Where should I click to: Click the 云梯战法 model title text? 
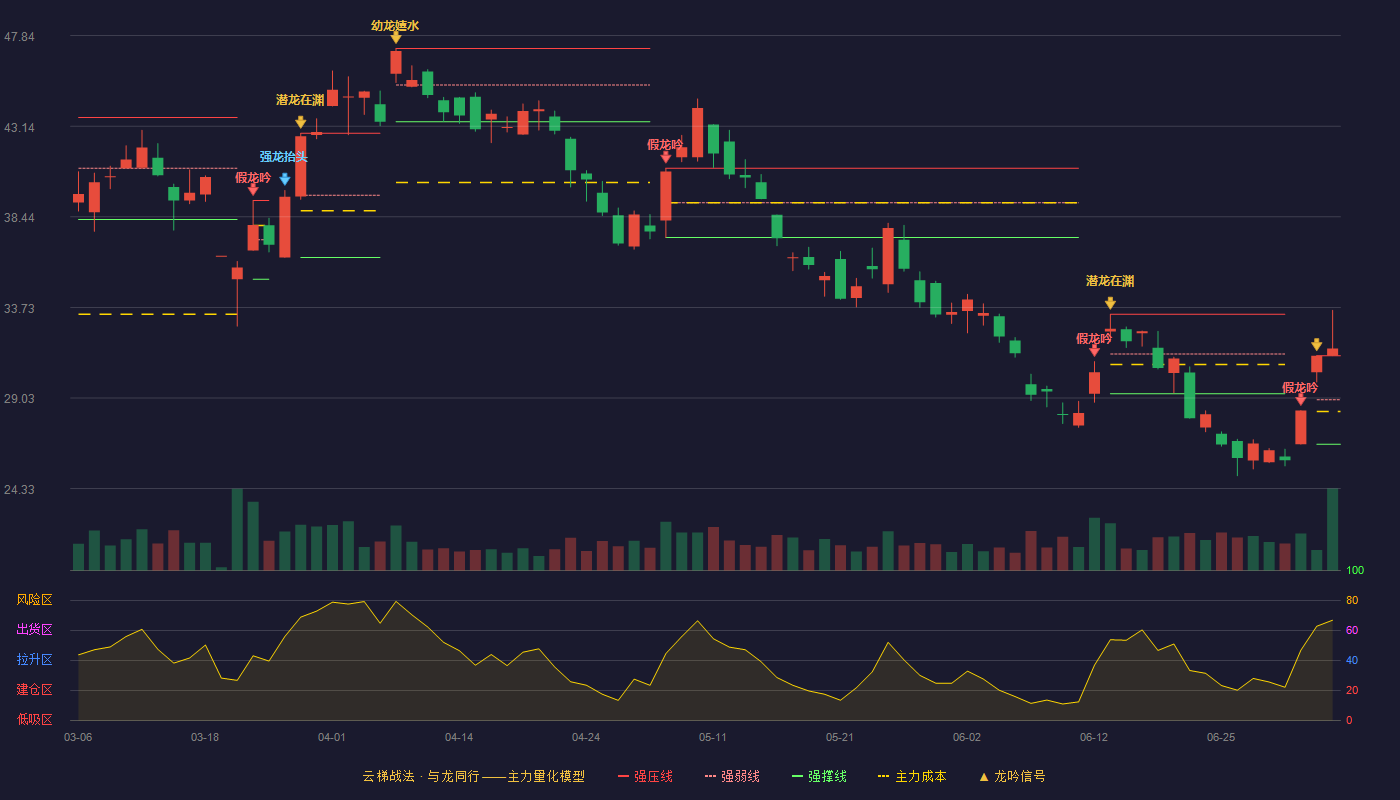[x=473, y=776]
